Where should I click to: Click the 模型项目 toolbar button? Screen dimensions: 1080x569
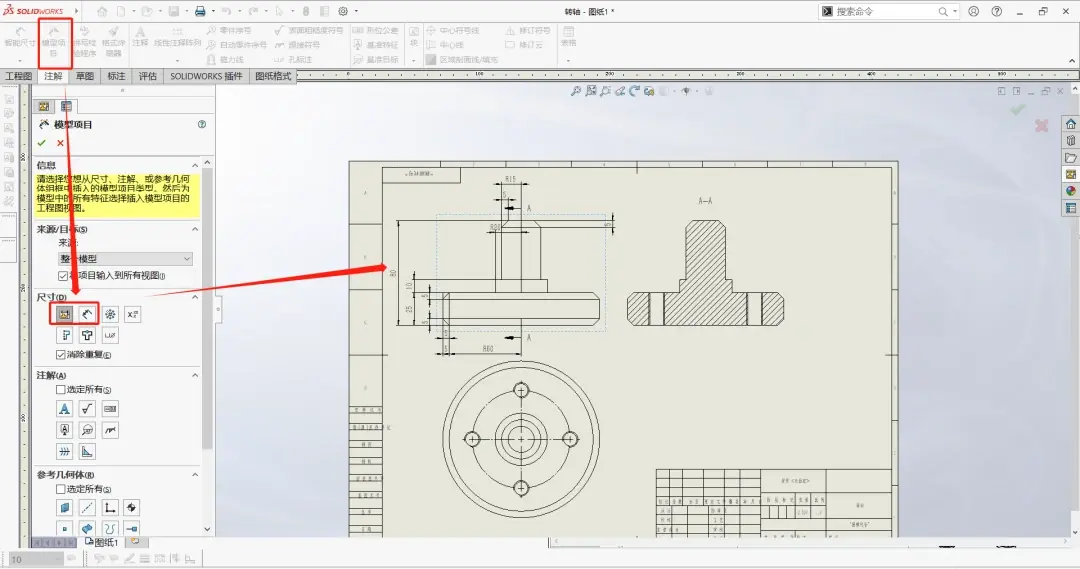click(x=54, y=43)
